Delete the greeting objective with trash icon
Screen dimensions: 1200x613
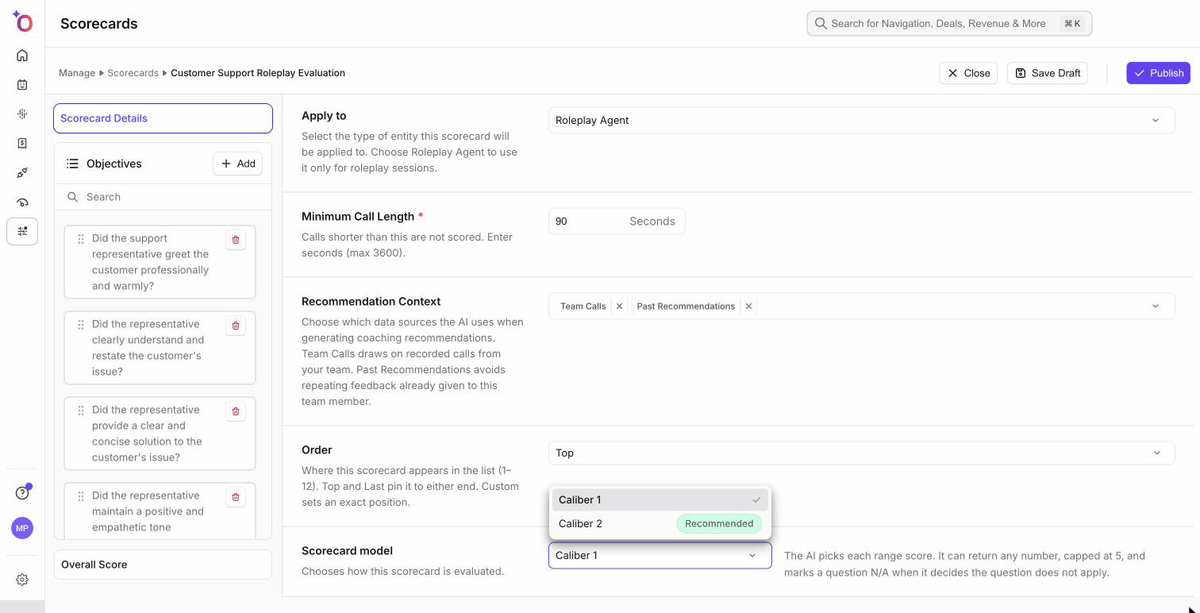coord(236,240)
